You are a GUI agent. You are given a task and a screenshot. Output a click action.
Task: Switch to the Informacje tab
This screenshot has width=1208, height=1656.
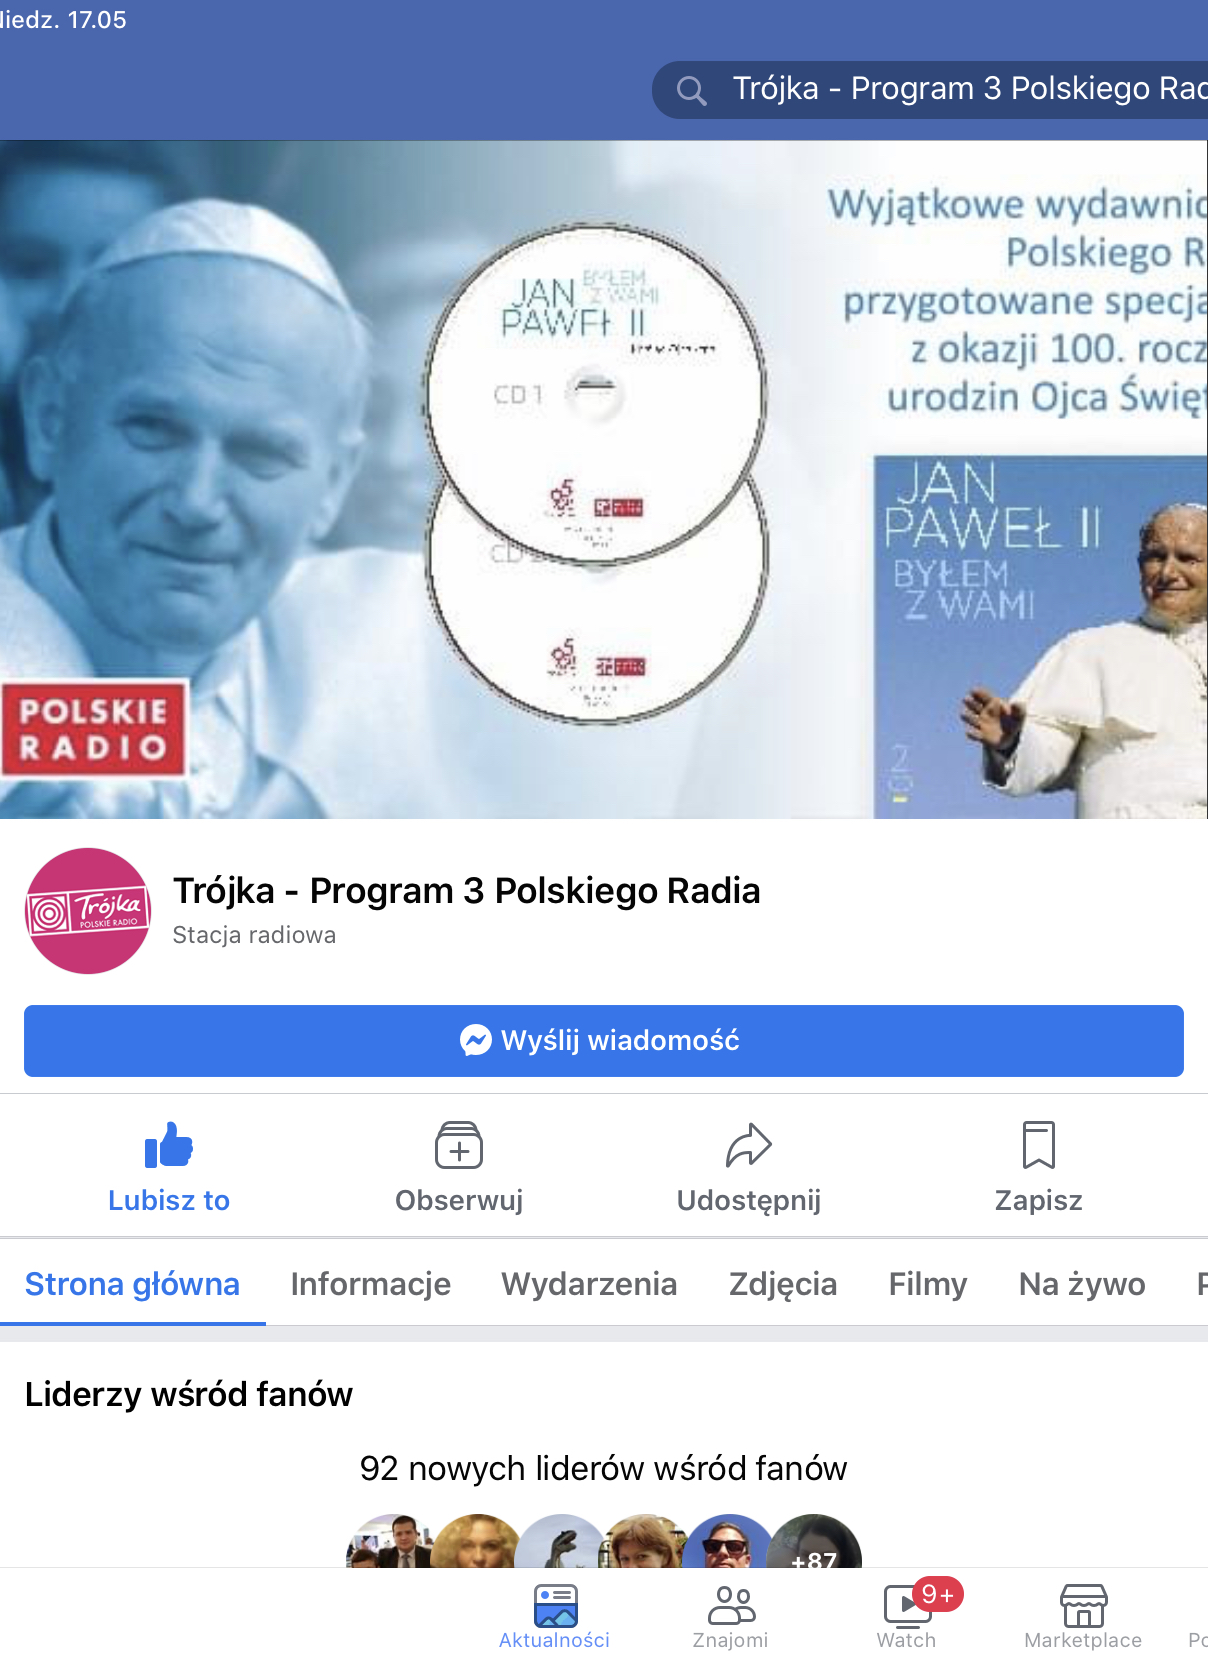coord(371,1284)
